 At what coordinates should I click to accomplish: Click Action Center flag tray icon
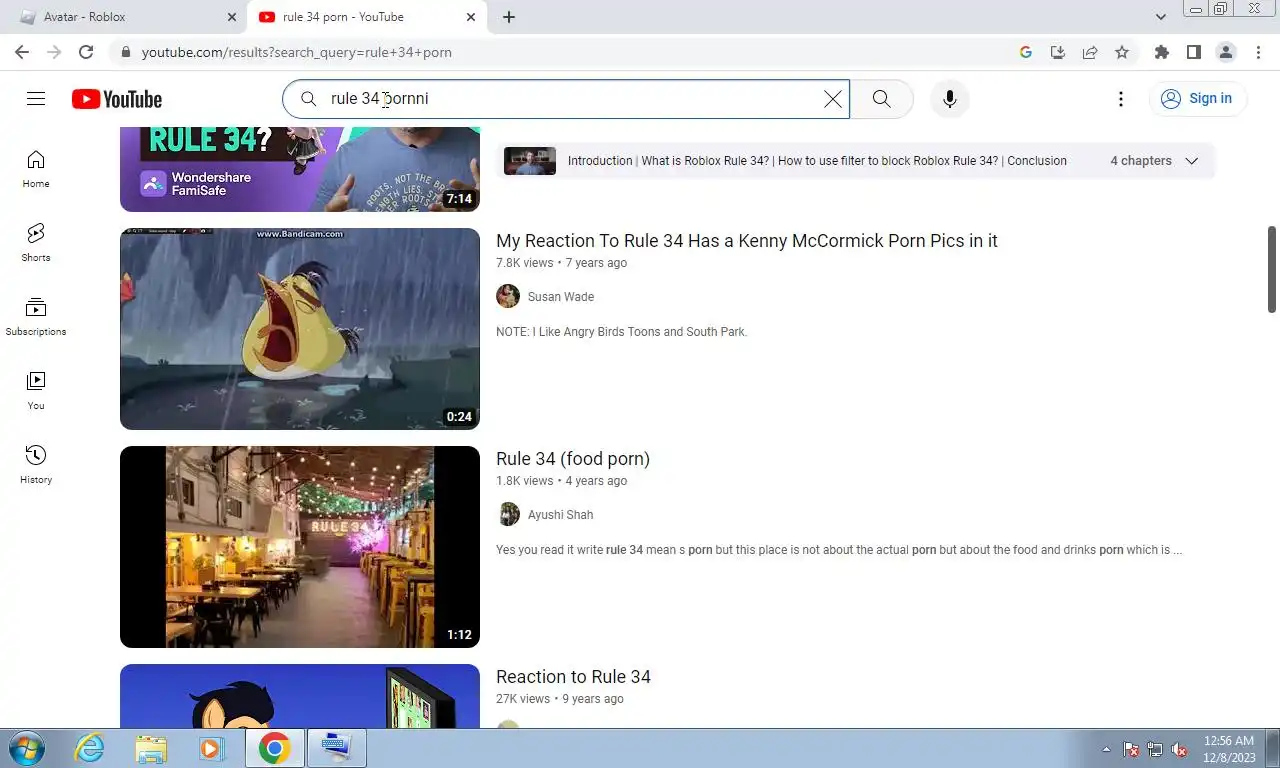tap(1131, 749)
